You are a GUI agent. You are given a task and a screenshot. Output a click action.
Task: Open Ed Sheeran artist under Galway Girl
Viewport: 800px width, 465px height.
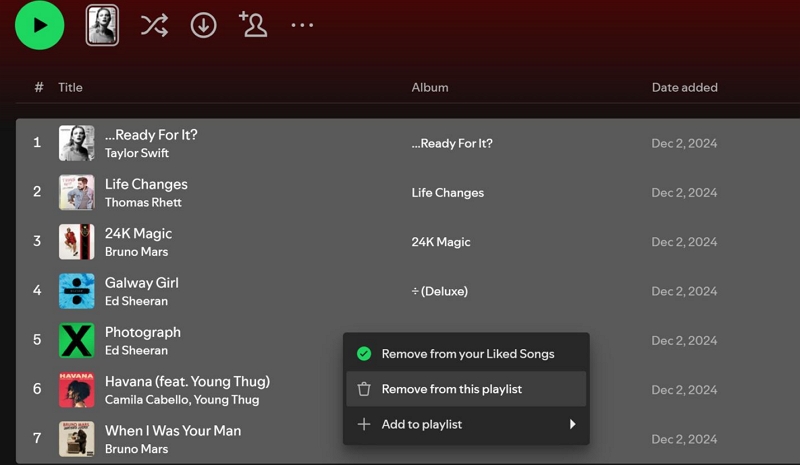click(136, 301)
